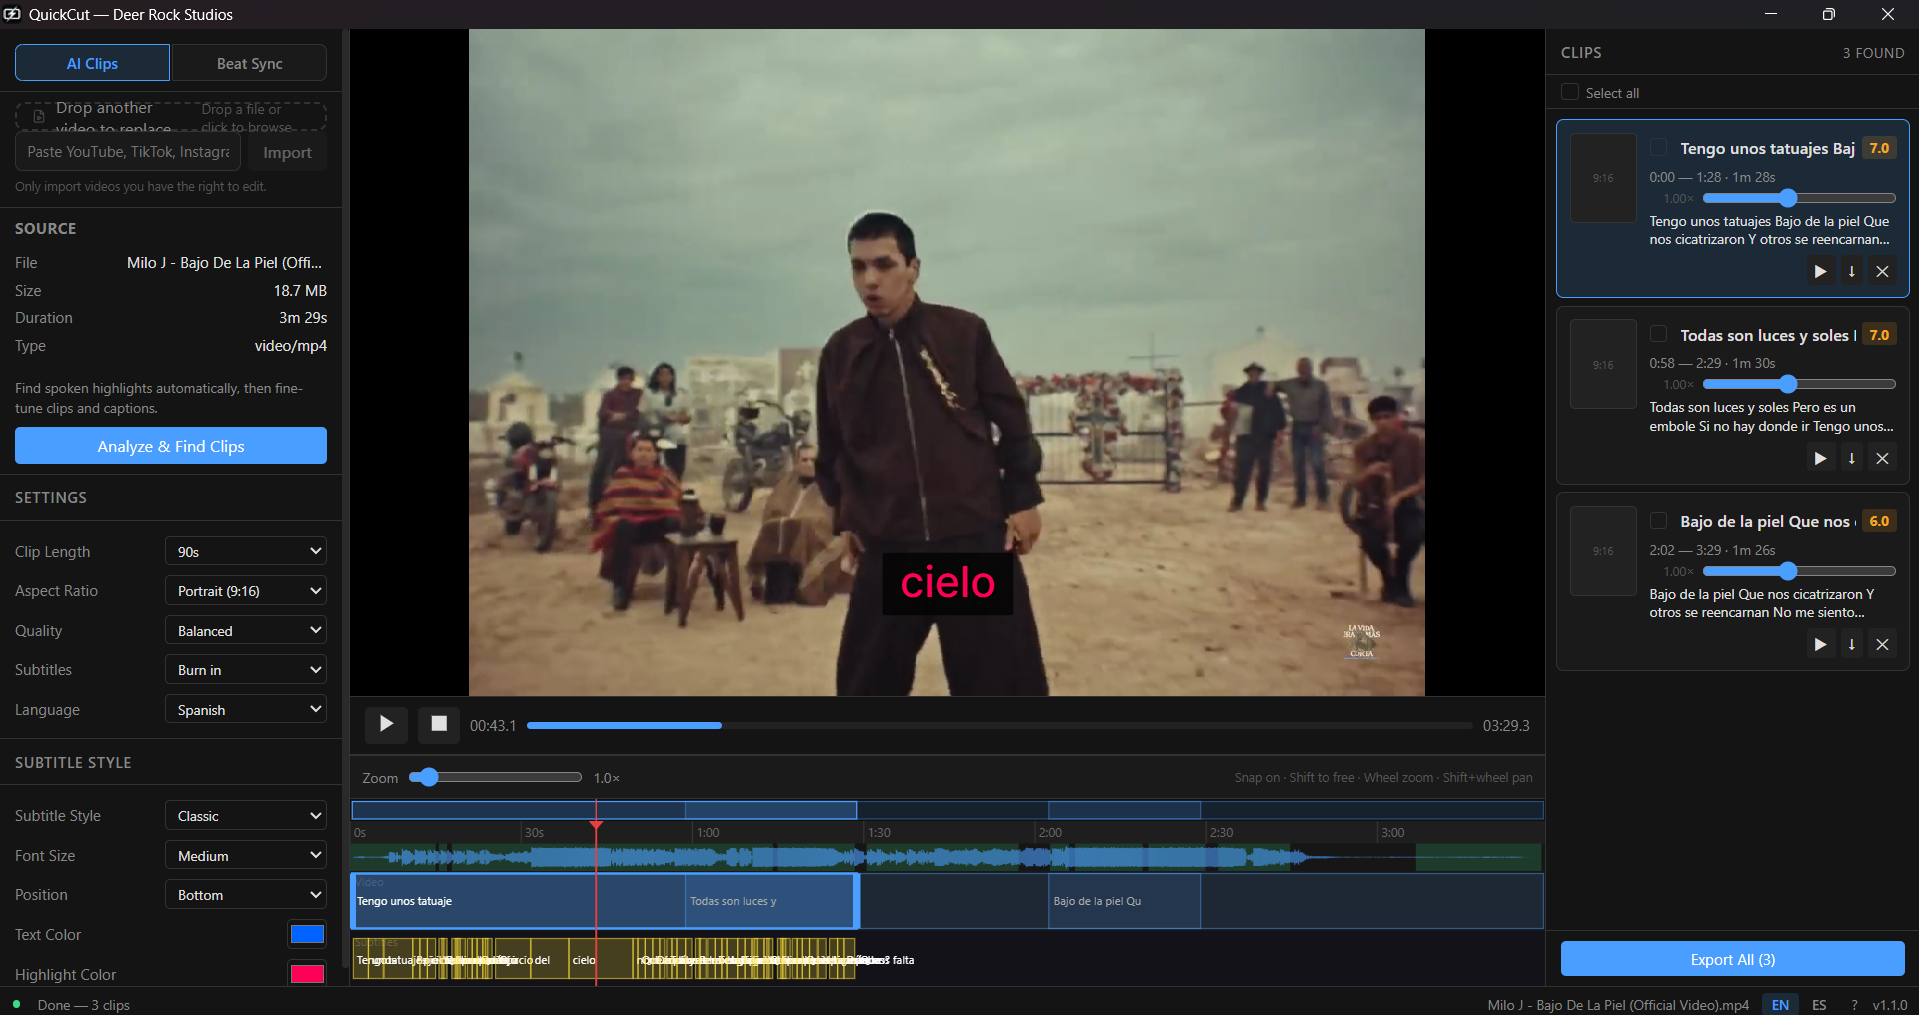Select the 'Bajo de la piel Qu' timeline segment
The image size is (1919, 1015).
(x=1124, y=901)
